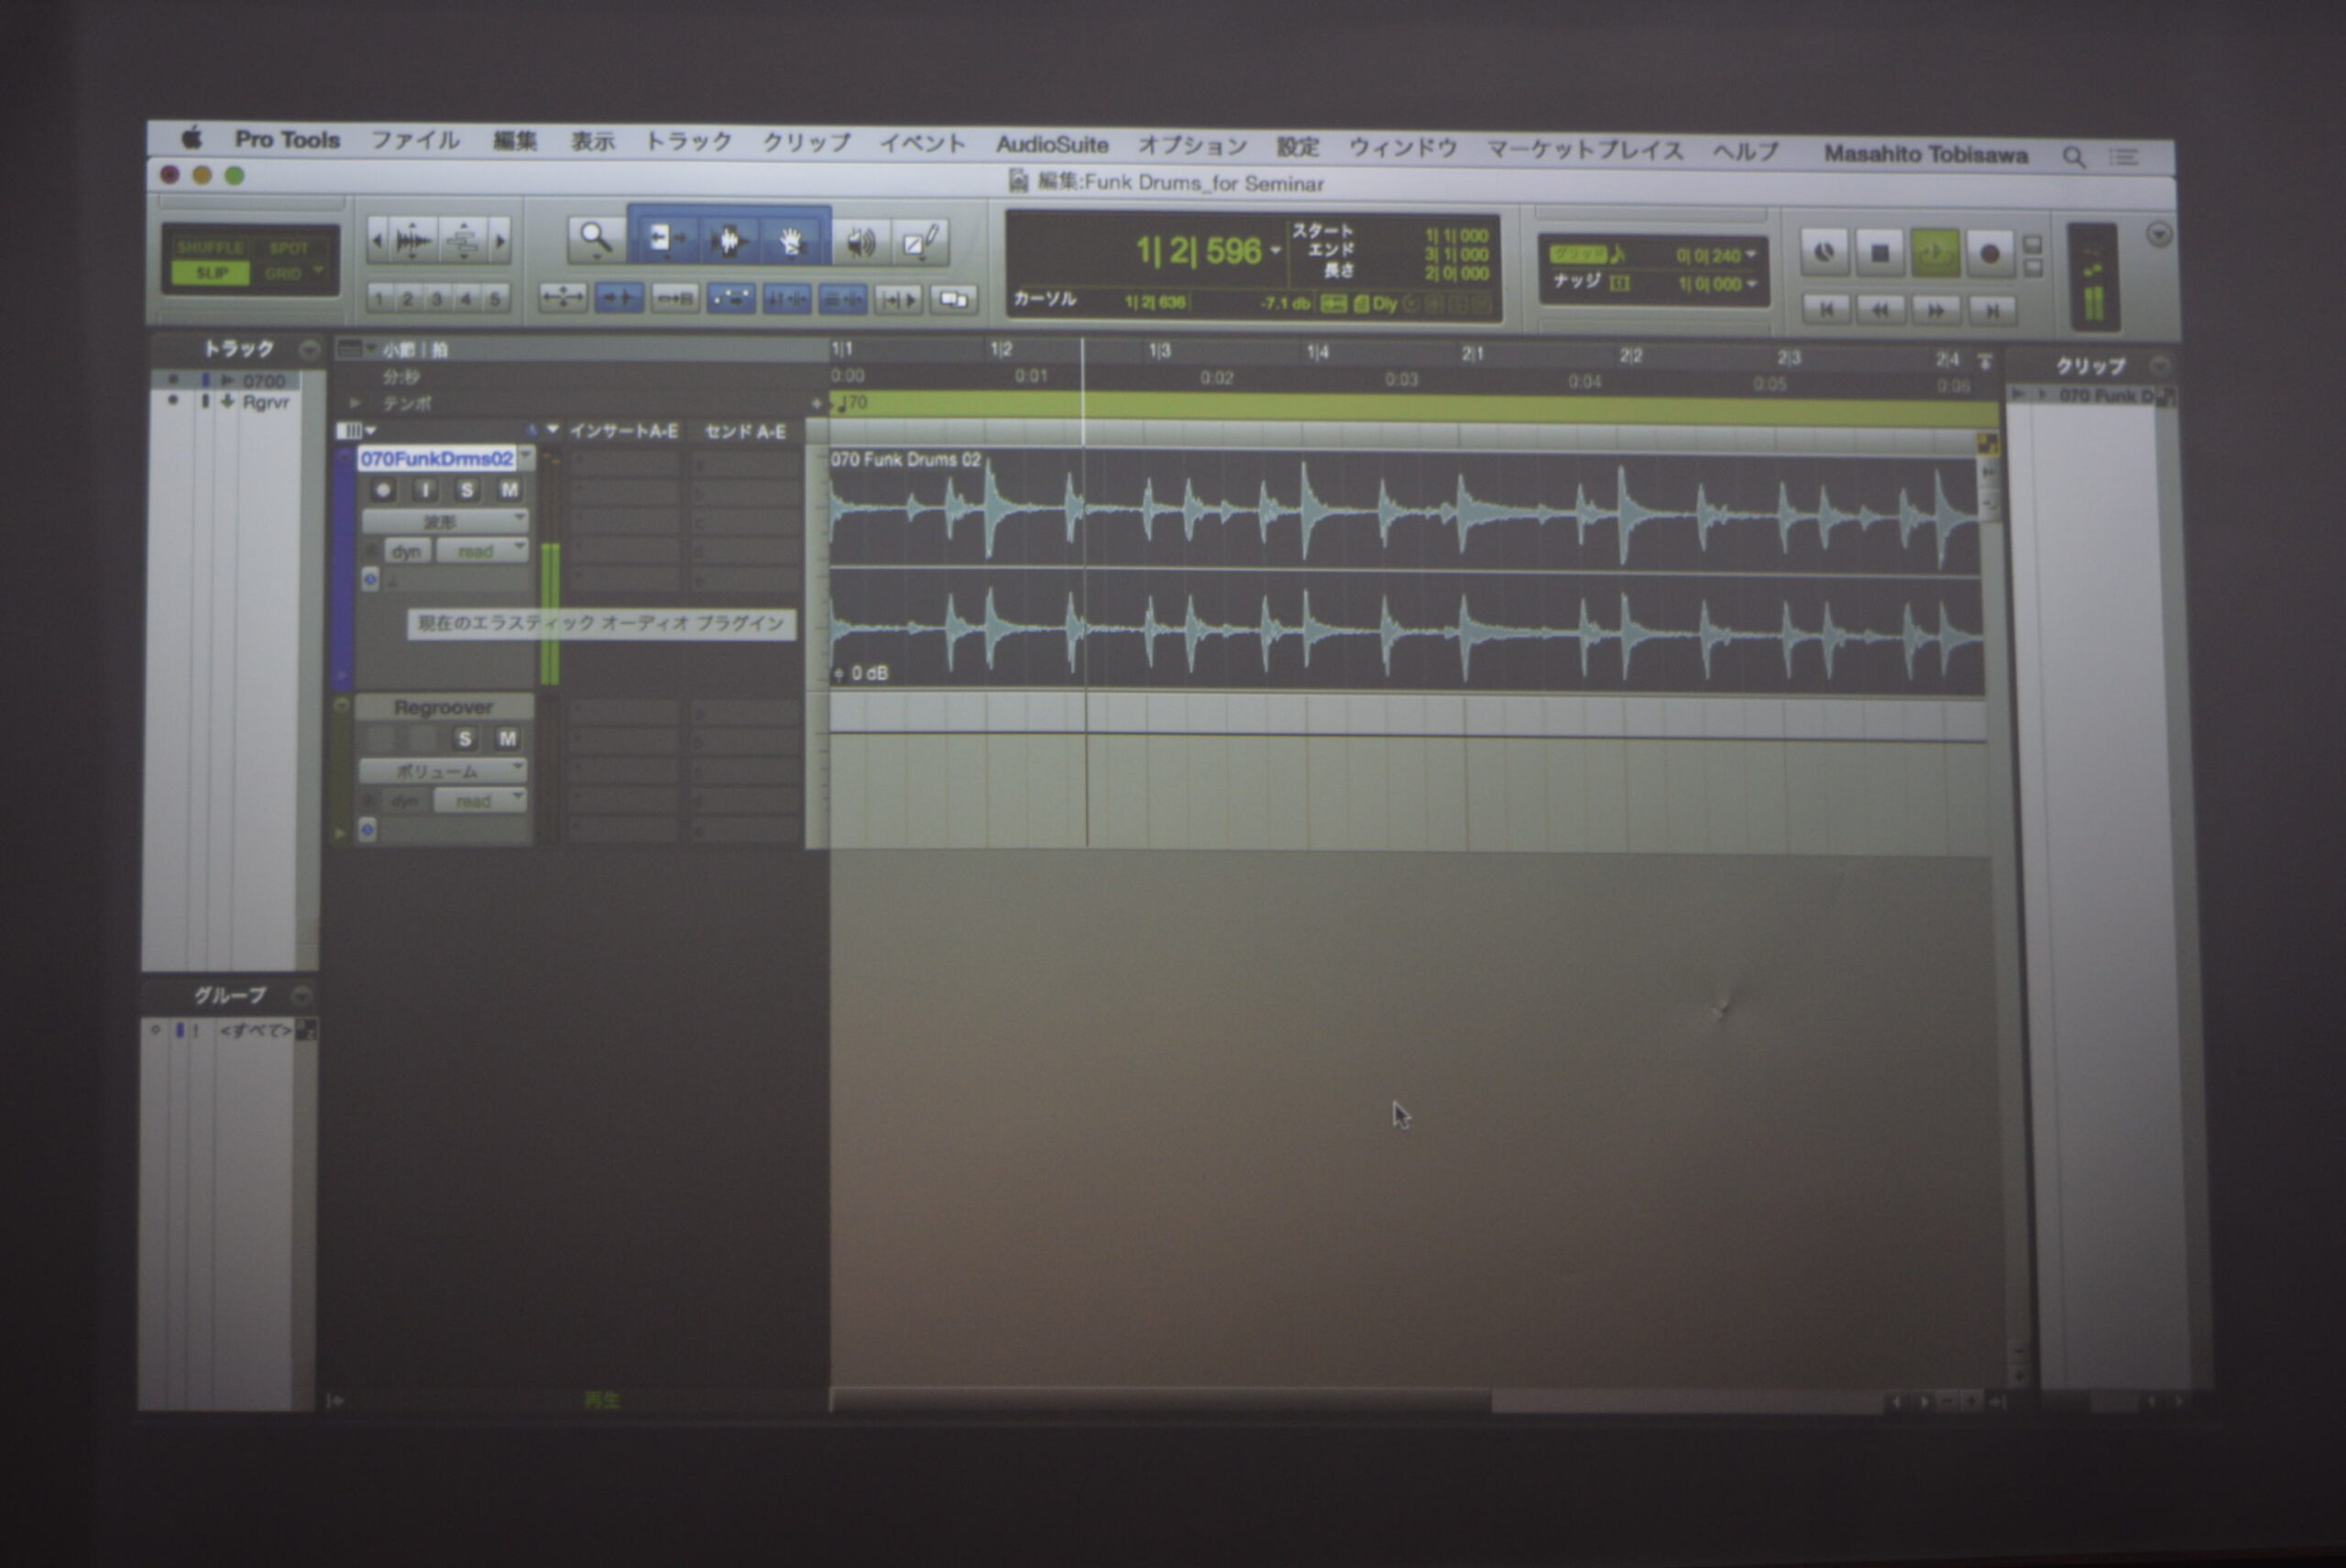Image resolution: width=2346 pixels, height=1568 pixels.
Task: Open the オプション menu
Action: (1192, 146)
